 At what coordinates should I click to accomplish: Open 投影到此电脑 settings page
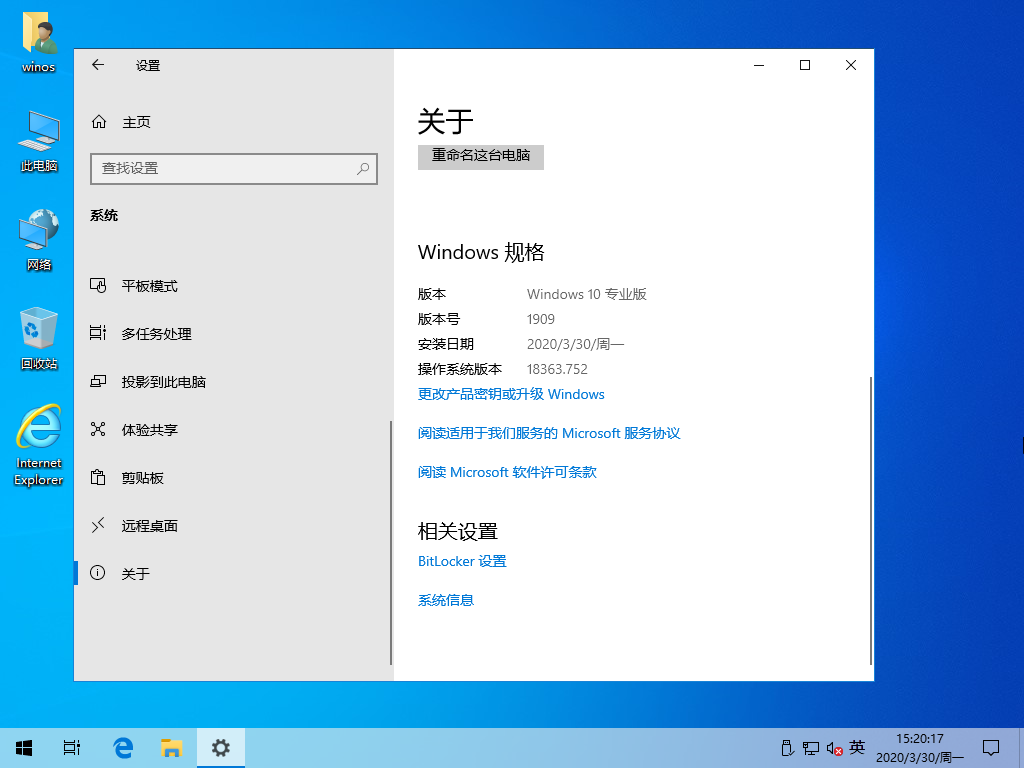click(234, 382)
